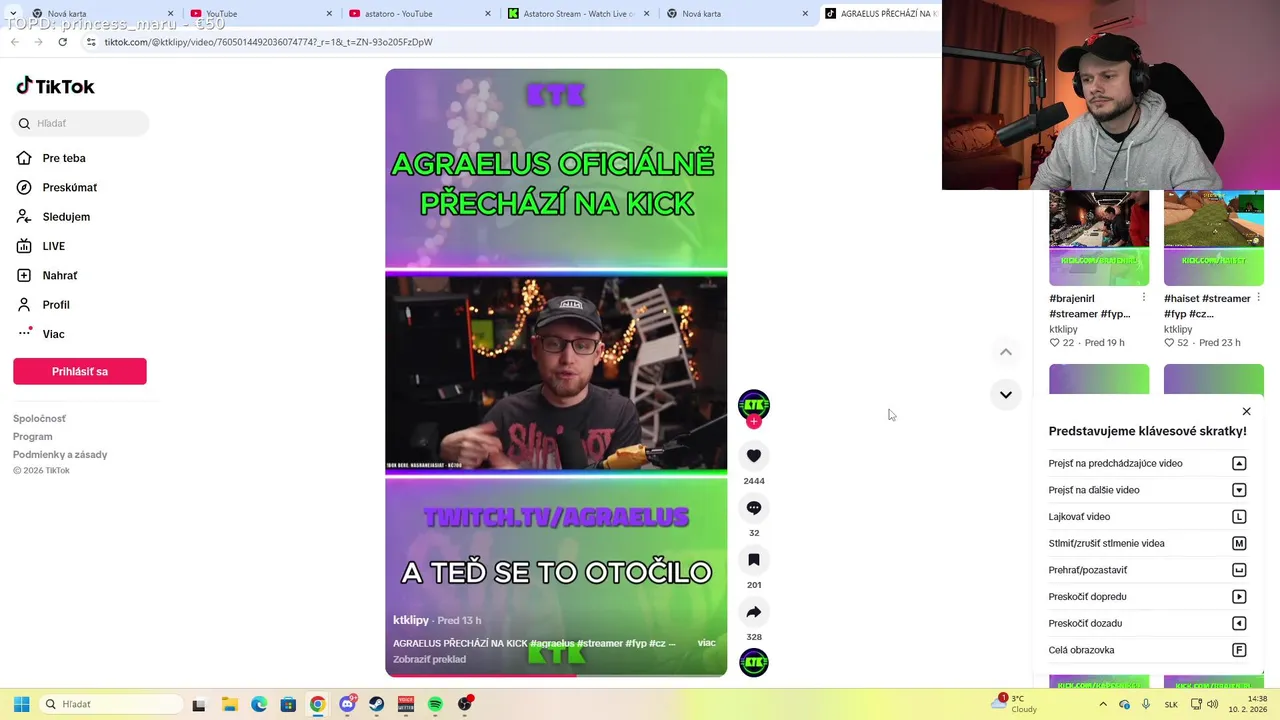This screenshot has width=1280, height=720.
Task: Click the F key icon for fullscreen
Action: 1239,650
